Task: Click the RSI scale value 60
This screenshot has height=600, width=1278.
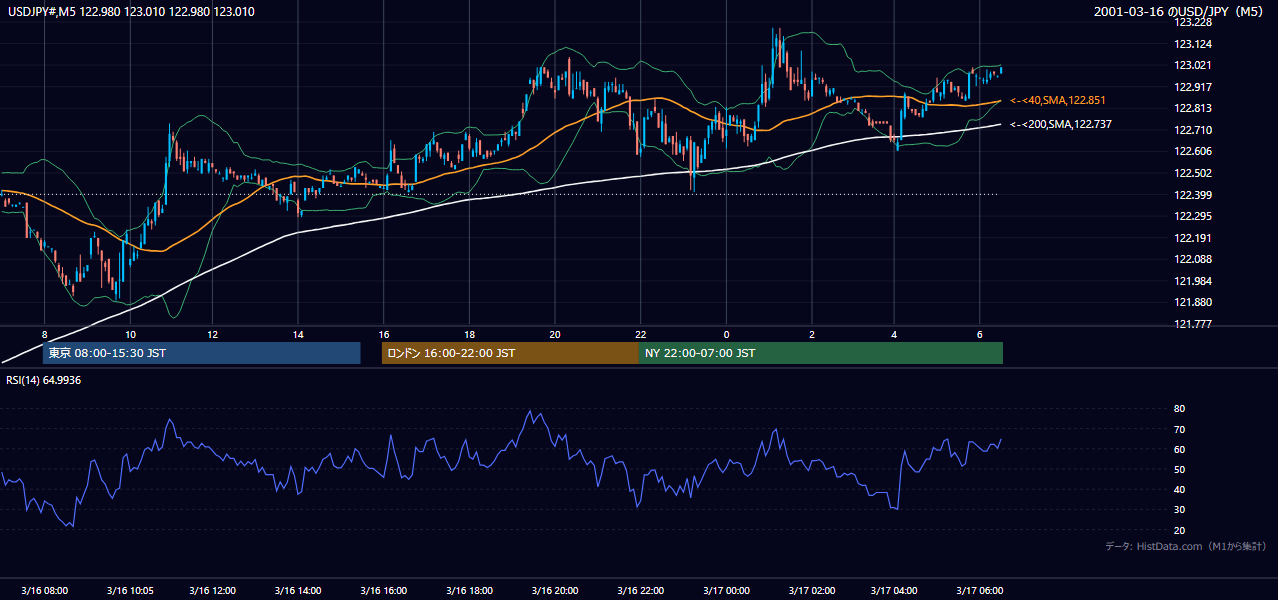Action: (x=1179, y=450)
